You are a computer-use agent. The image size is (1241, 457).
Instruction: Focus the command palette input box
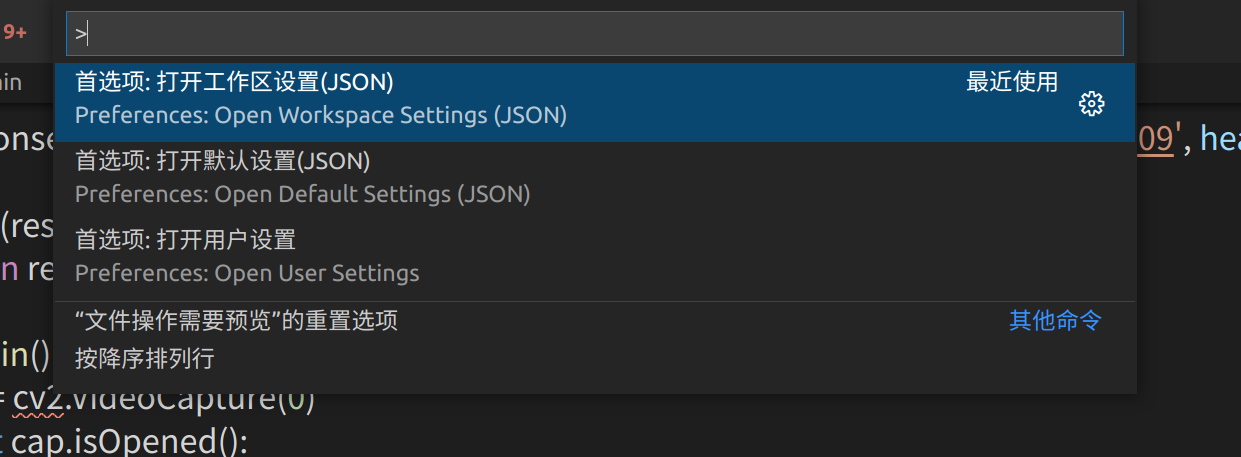click(x=595, y=34)
